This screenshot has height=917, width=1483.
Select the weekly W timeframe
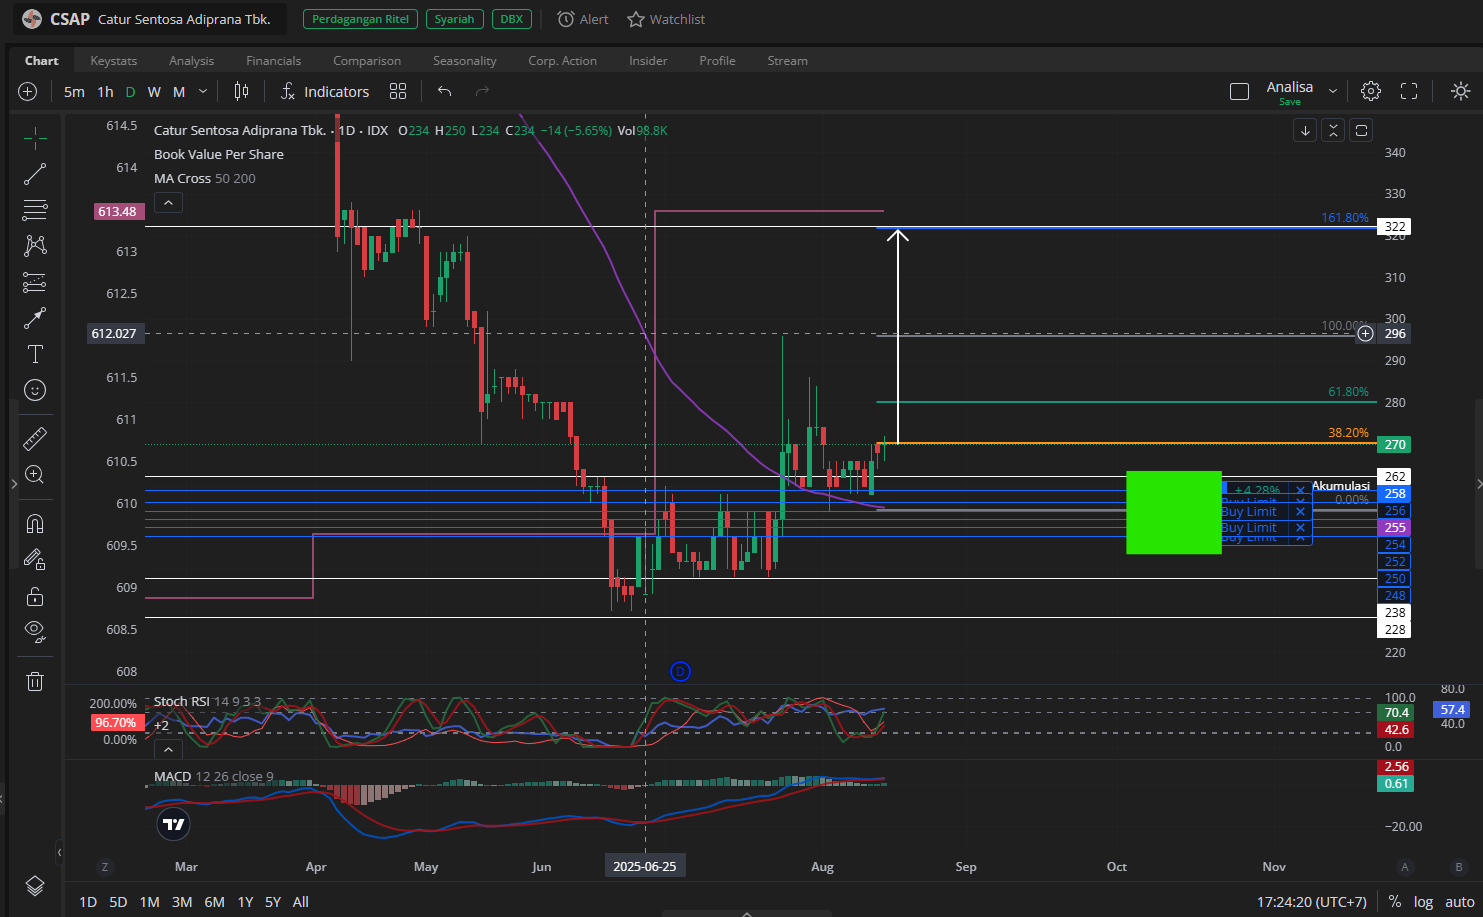pyautogui.click(x=154, y=91)
